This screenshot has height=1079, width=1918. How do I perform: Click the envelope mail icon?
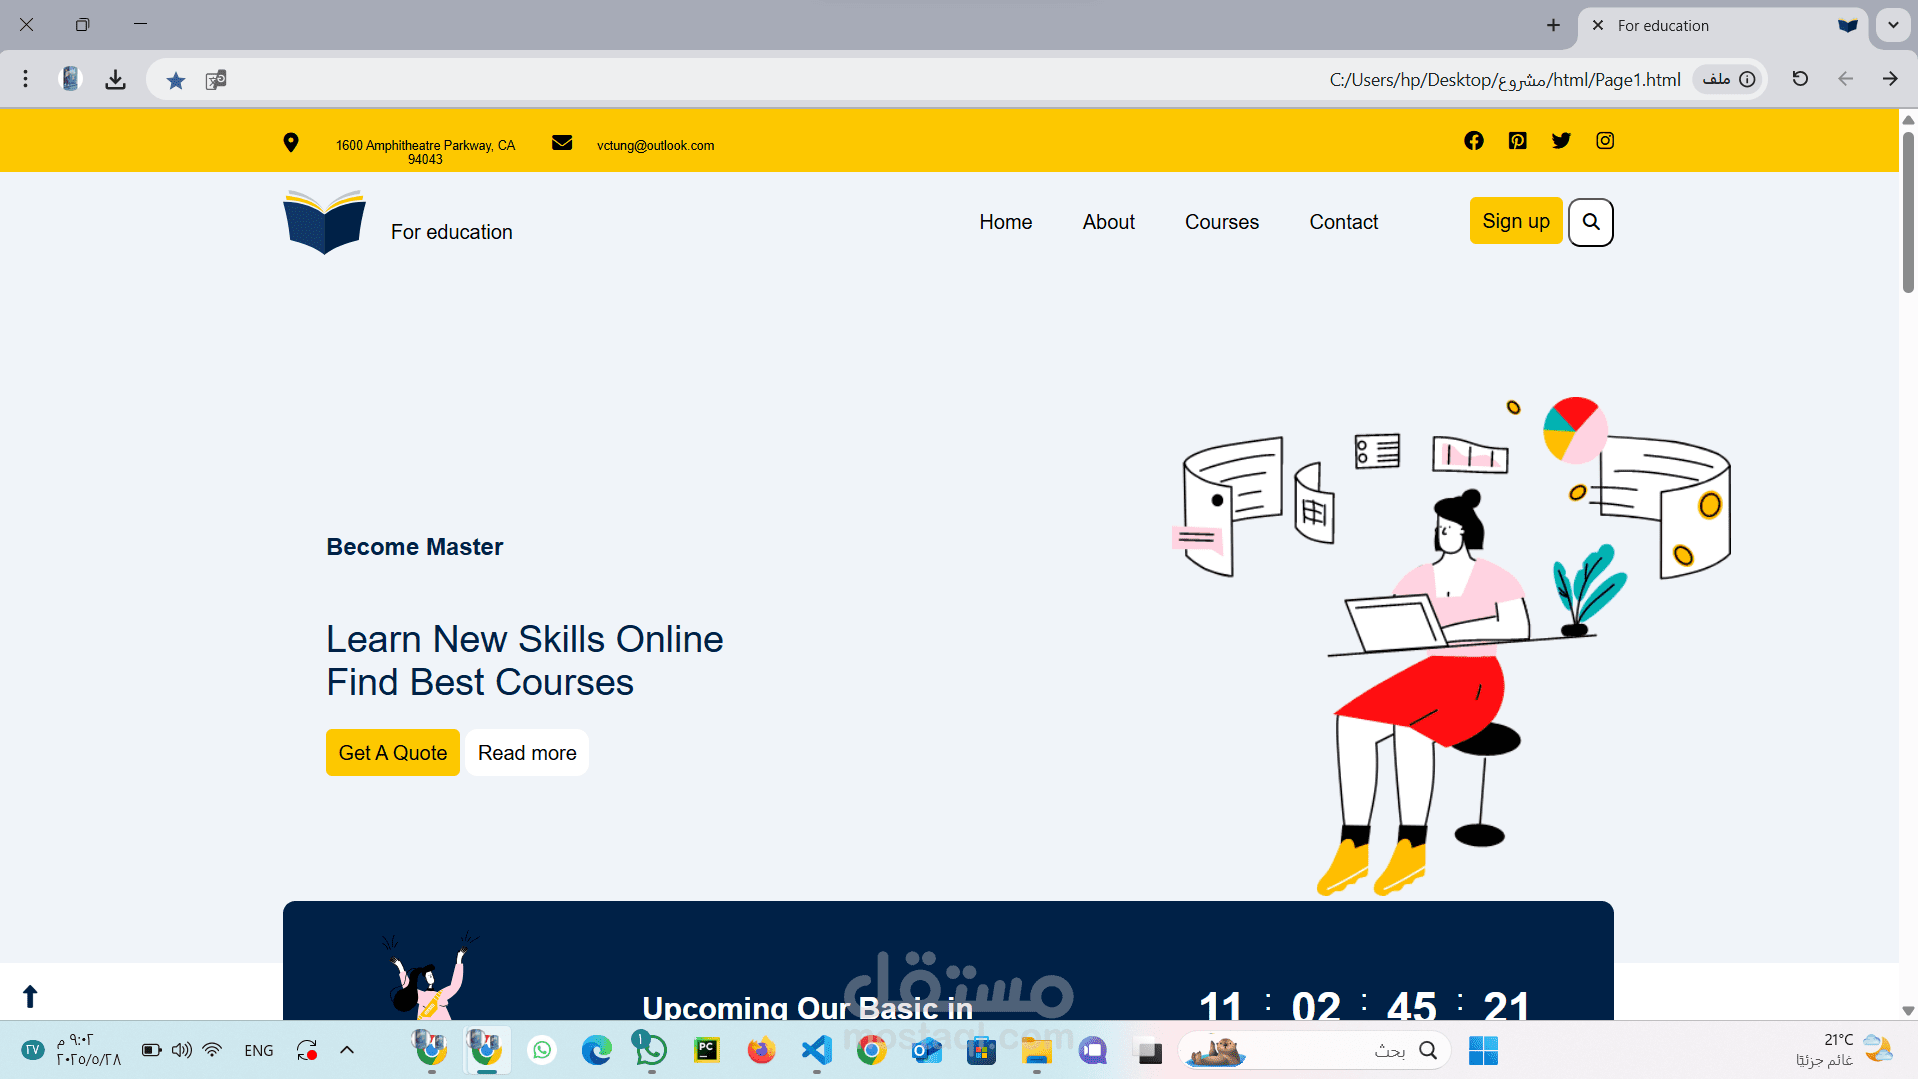click(562, 143)
